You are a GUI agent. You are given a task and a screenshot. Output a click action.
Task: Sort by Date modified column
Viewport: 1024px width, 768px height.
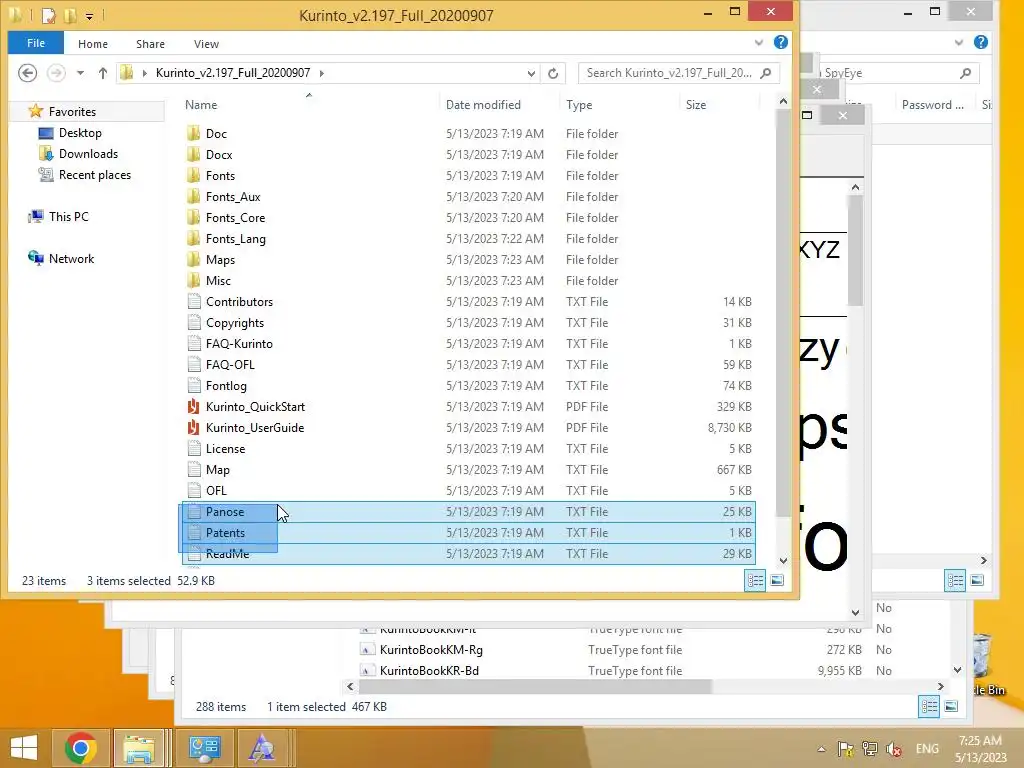(x=483, y=104)
